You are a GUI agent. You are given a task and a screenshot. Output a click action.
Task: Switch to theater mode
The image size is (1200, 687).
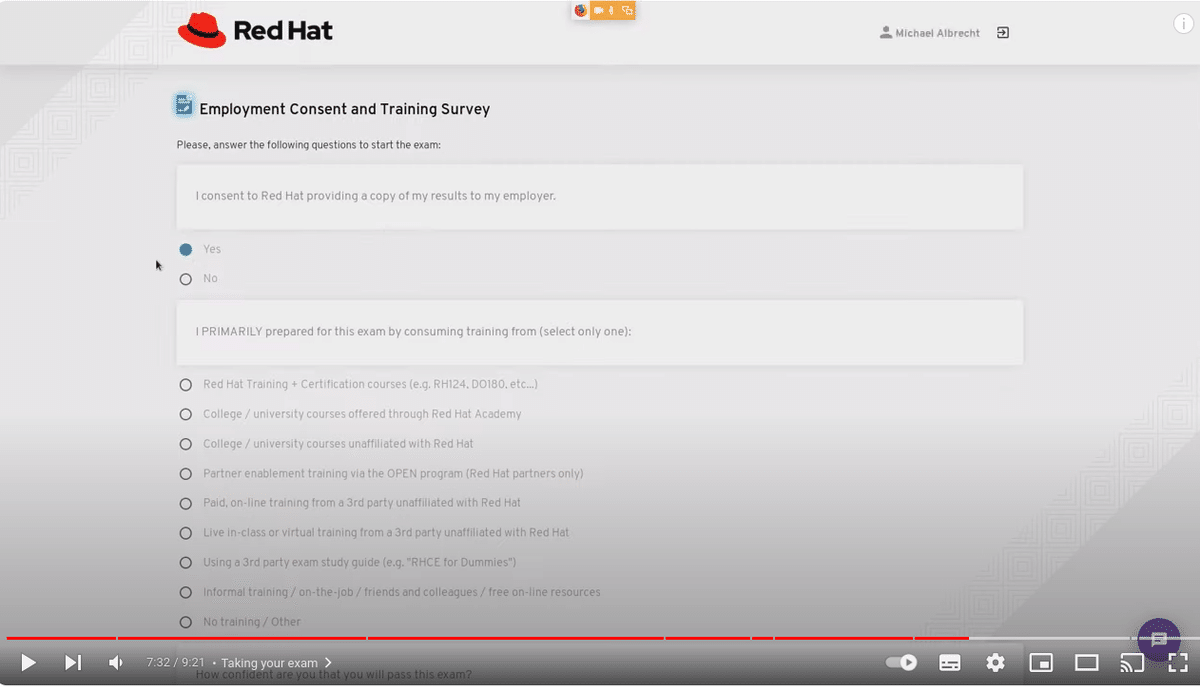1087,662
